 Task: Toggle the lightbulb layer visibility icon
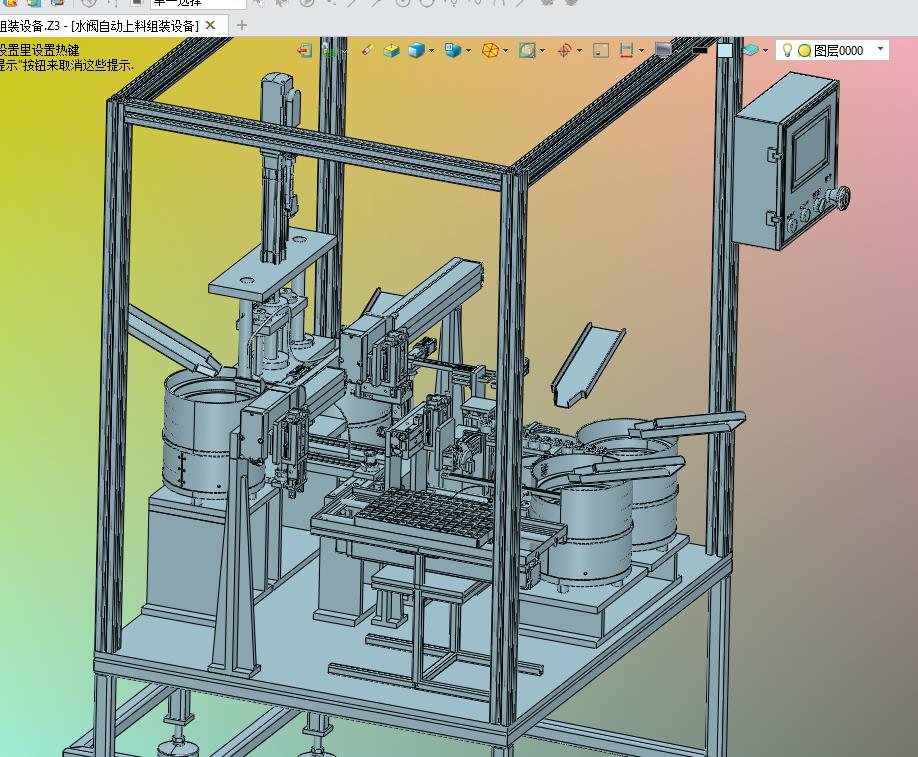pyautogui.click(x=787, y=50)
